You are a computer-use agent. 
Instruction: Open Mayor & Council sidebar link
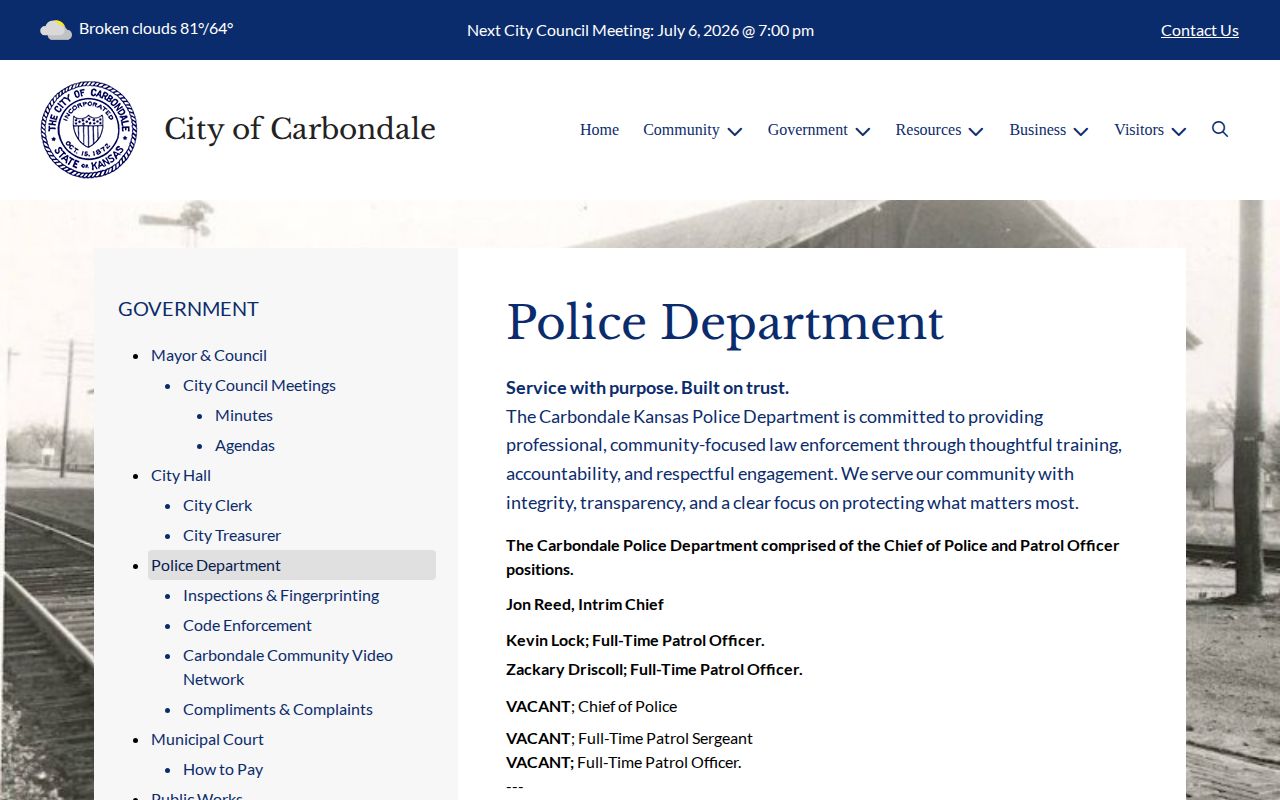point(209,355)
